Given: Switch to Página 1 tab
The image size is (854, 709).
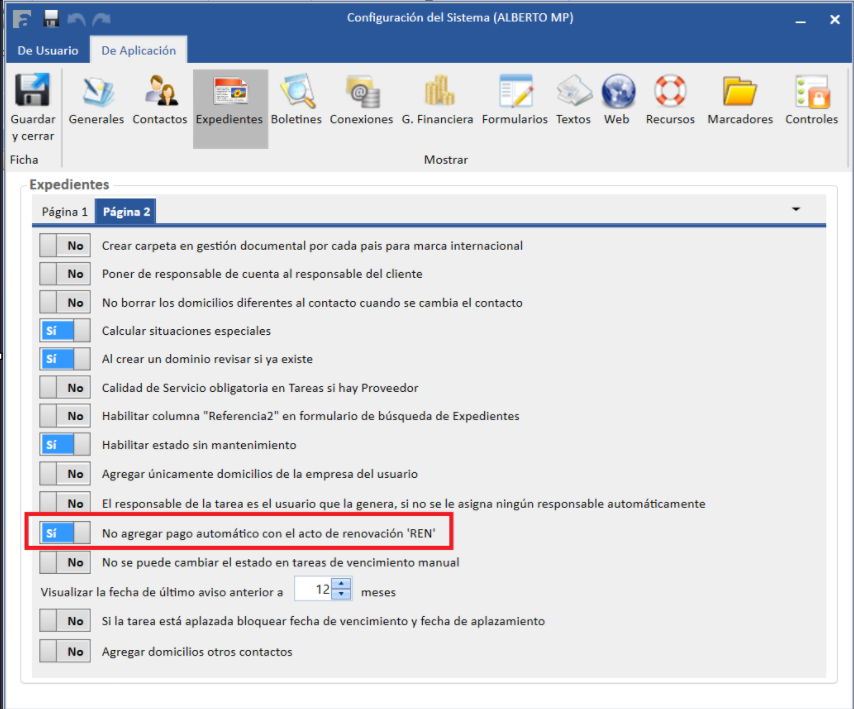Looking at the screenshot, I should point(64,212).
